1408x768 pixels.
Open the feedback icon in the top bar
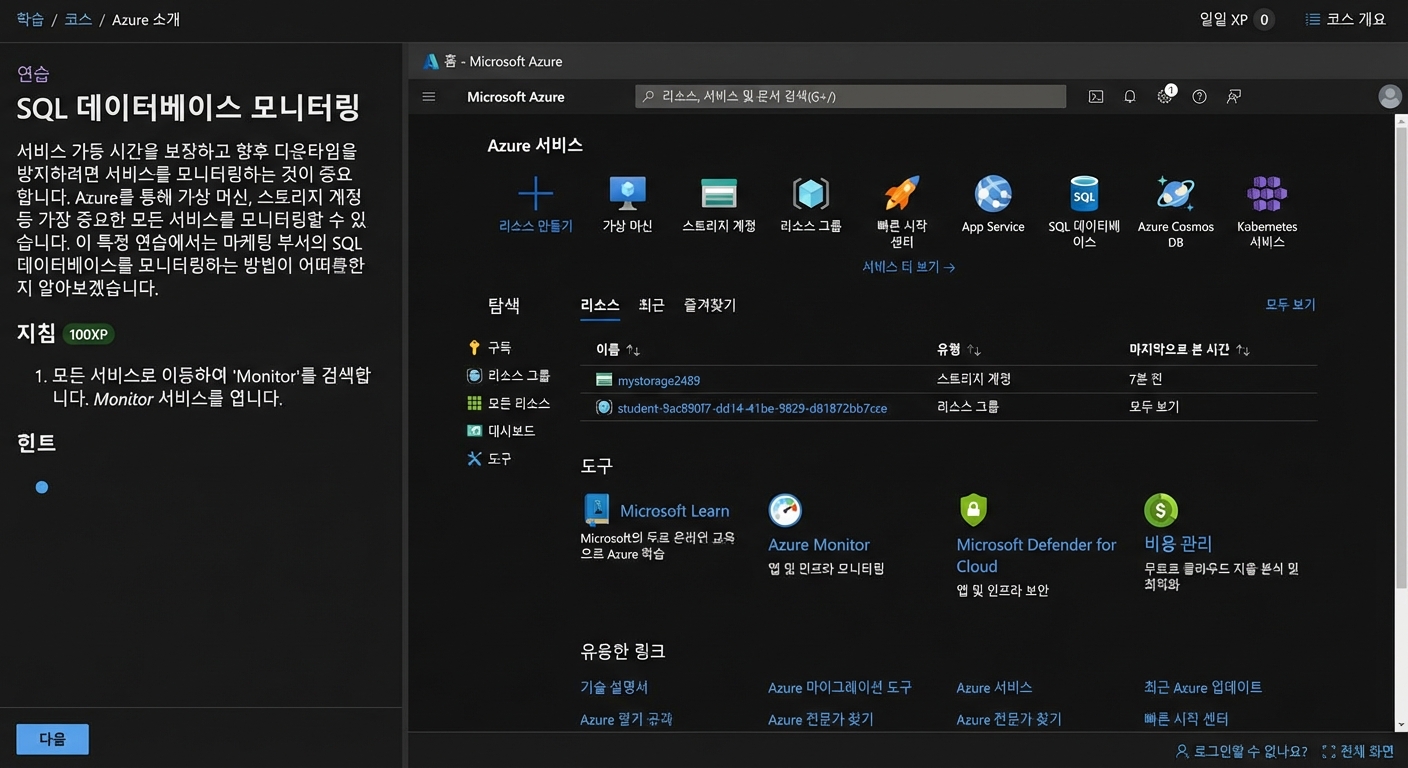click(1234, 97)
